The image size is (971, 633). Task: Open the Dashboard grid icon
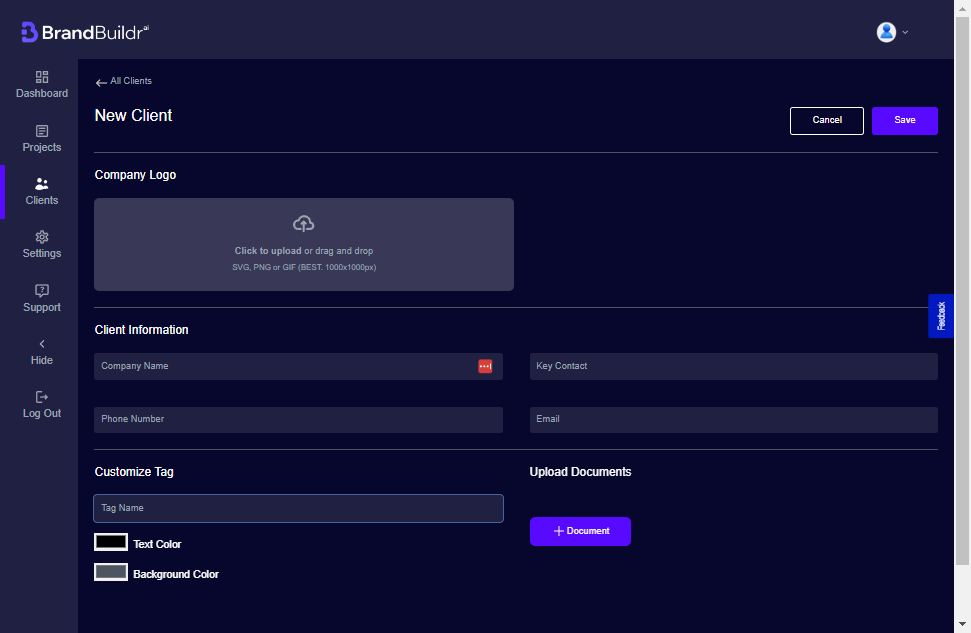tap(41, 77)
